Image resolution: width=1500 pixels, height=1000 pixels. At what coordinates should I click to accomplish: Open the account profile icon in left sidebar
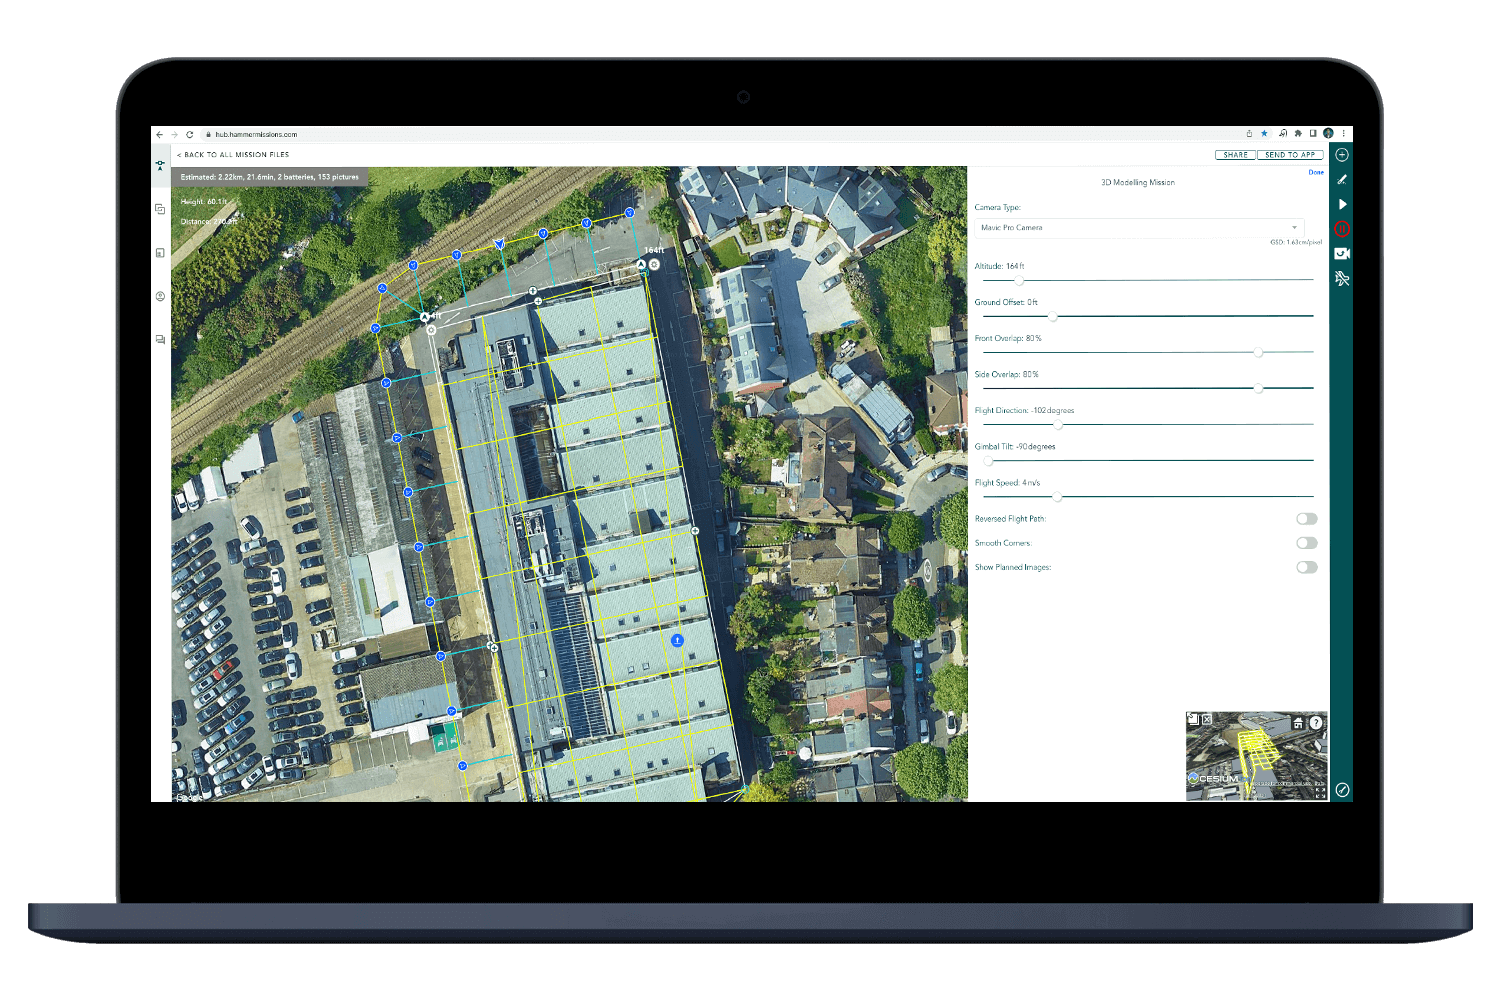[x=160, y=296]
